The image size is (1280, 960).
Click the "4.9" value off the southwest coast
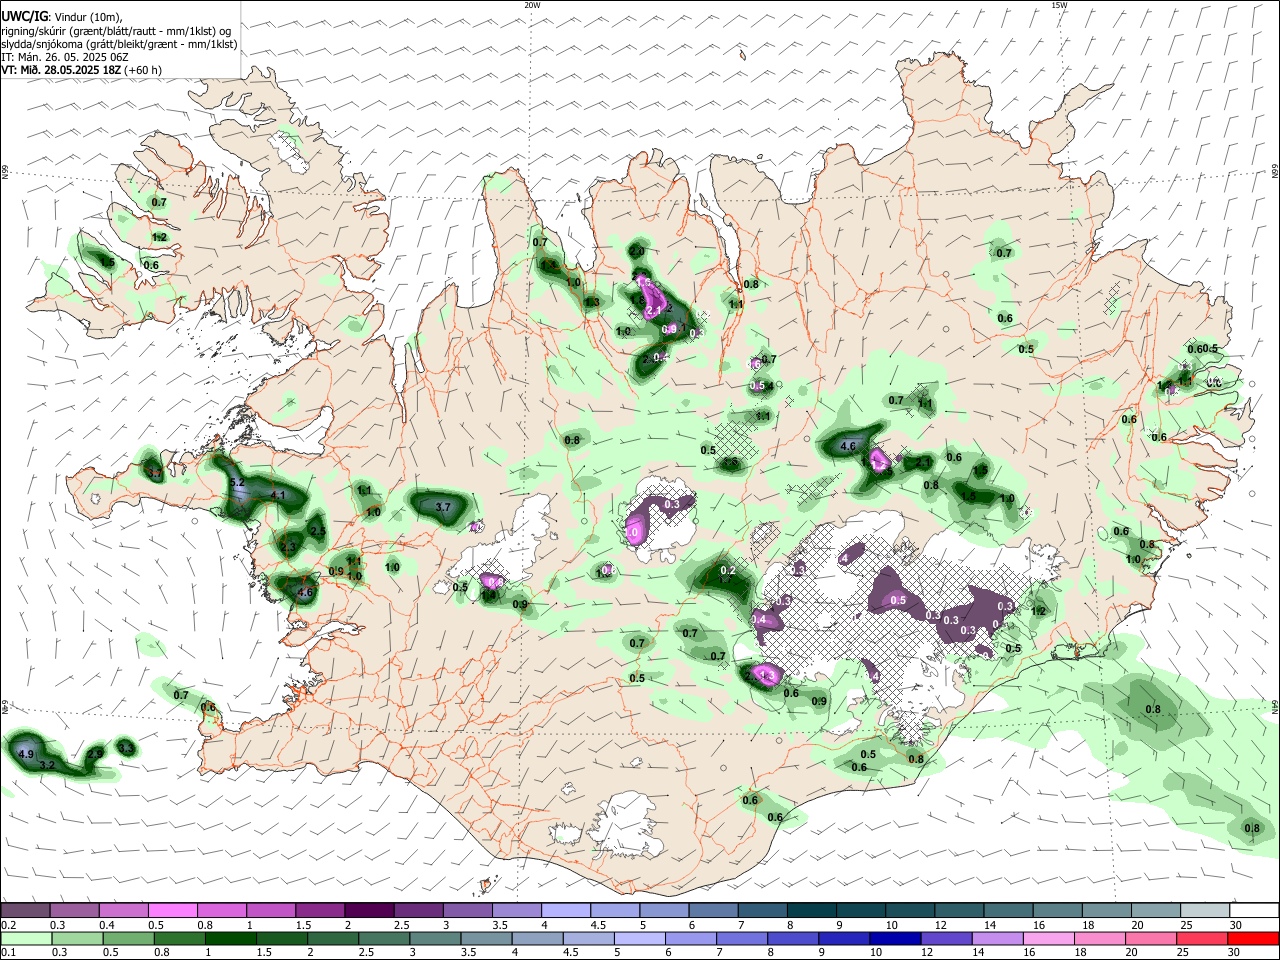pos(27,753)
